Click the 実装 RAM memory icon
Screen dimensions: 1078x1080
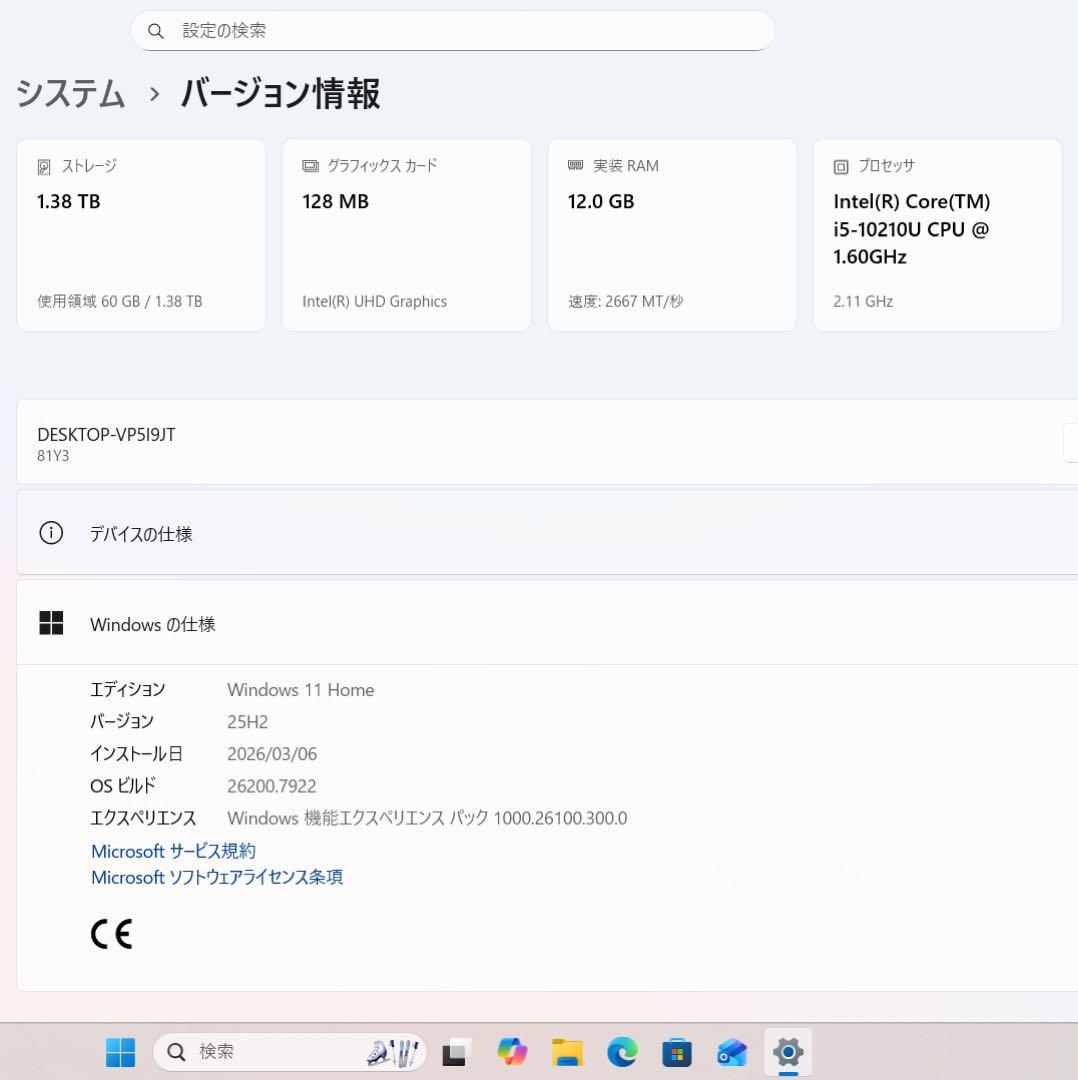575,165
